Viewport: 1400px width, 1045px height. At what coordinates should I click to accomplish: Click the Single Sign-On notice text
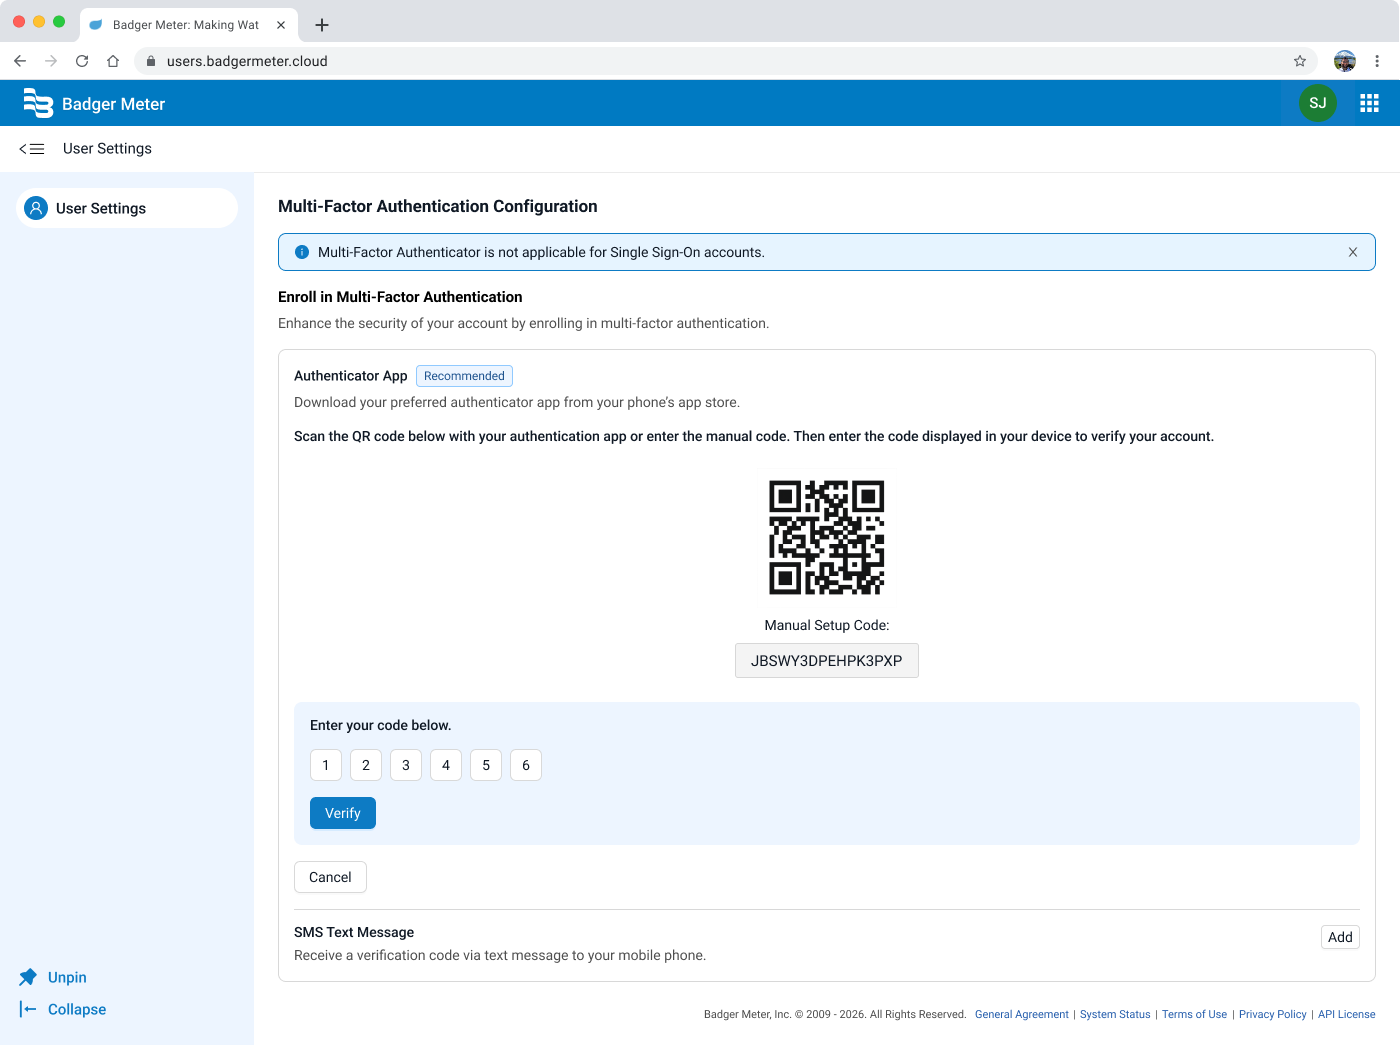[541, 252]
